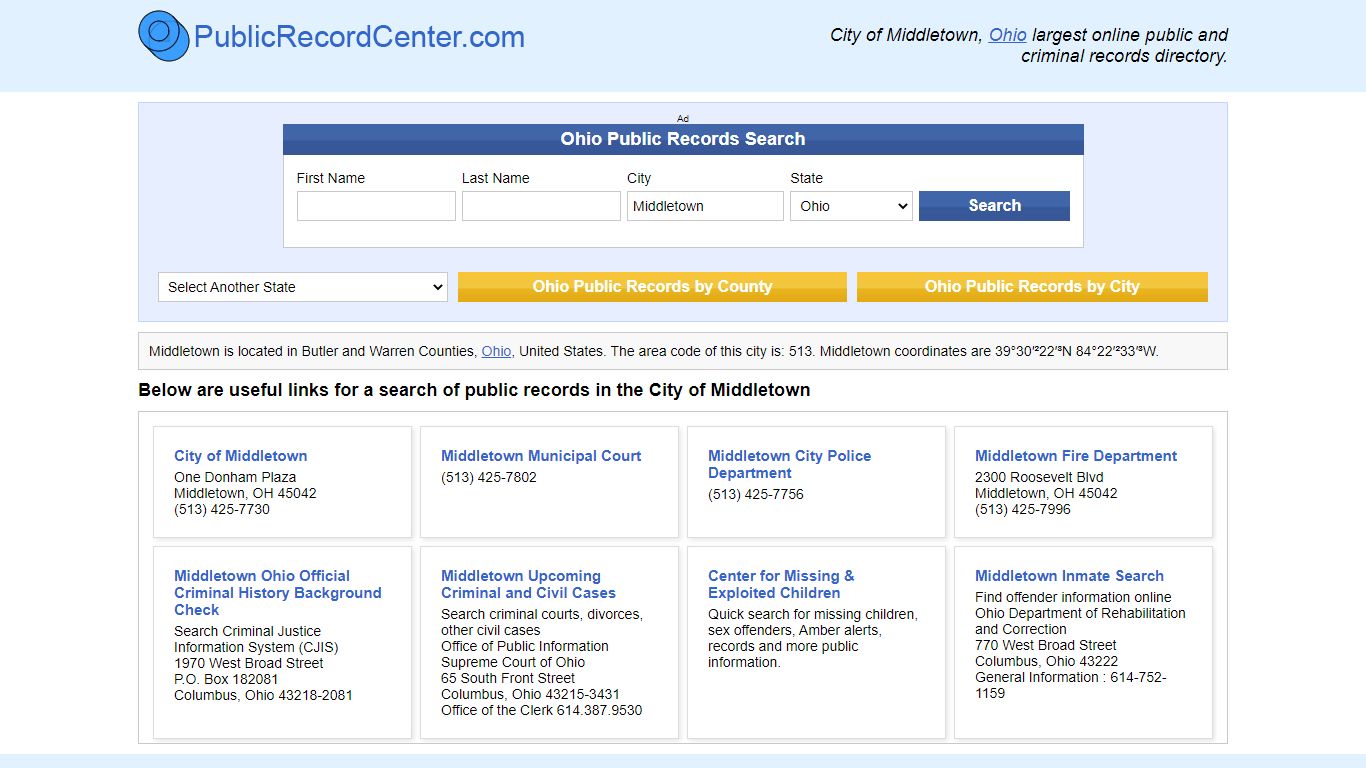Click the text 1970 West Broad Street
1366x768 pixels.
249,663
